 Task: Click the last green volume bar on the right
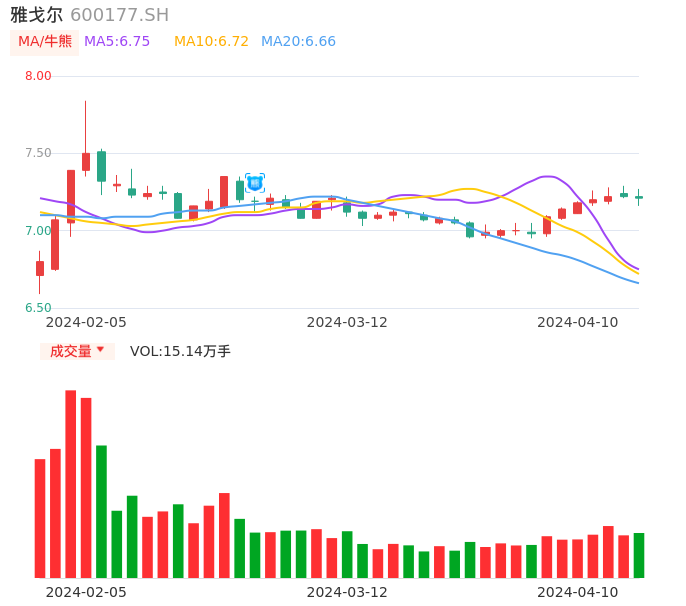639,555
